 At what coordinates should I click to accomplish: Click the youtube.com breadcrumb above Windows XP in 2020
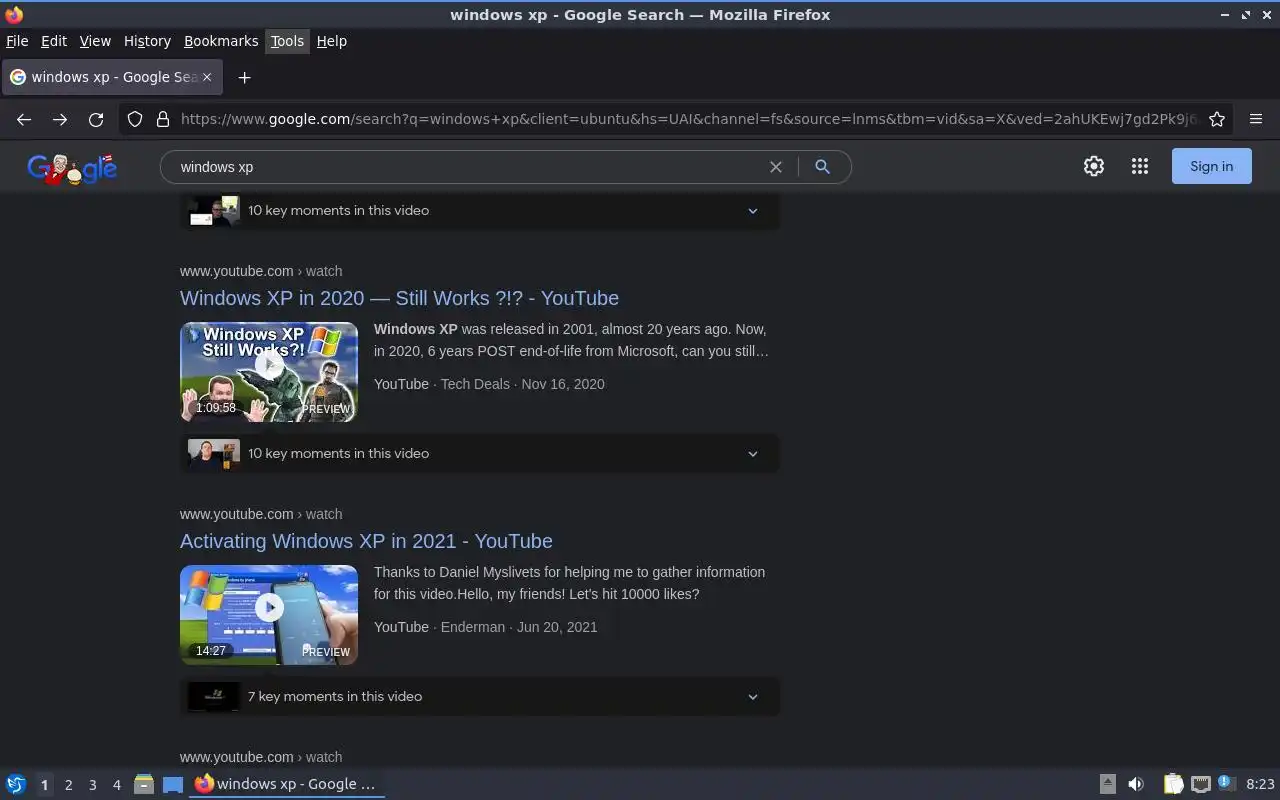click(x=261, y=271)
